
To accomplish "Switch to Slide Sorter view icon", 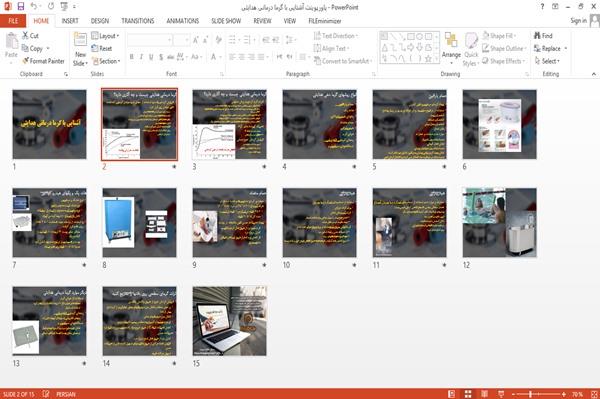I will point(468,394).
